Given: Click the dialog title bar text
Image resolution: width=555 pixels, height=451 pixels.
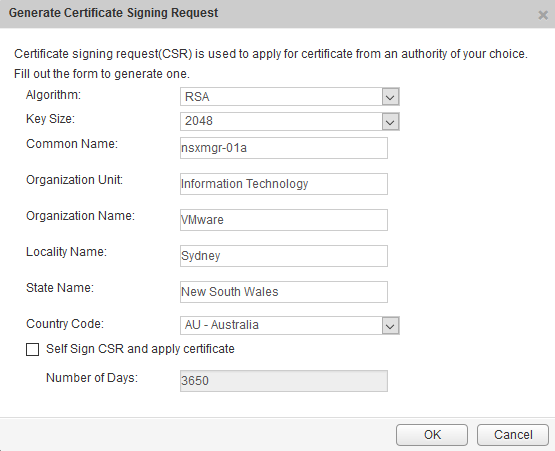Looking at the screenshot, I should click(x=113, y=13).
